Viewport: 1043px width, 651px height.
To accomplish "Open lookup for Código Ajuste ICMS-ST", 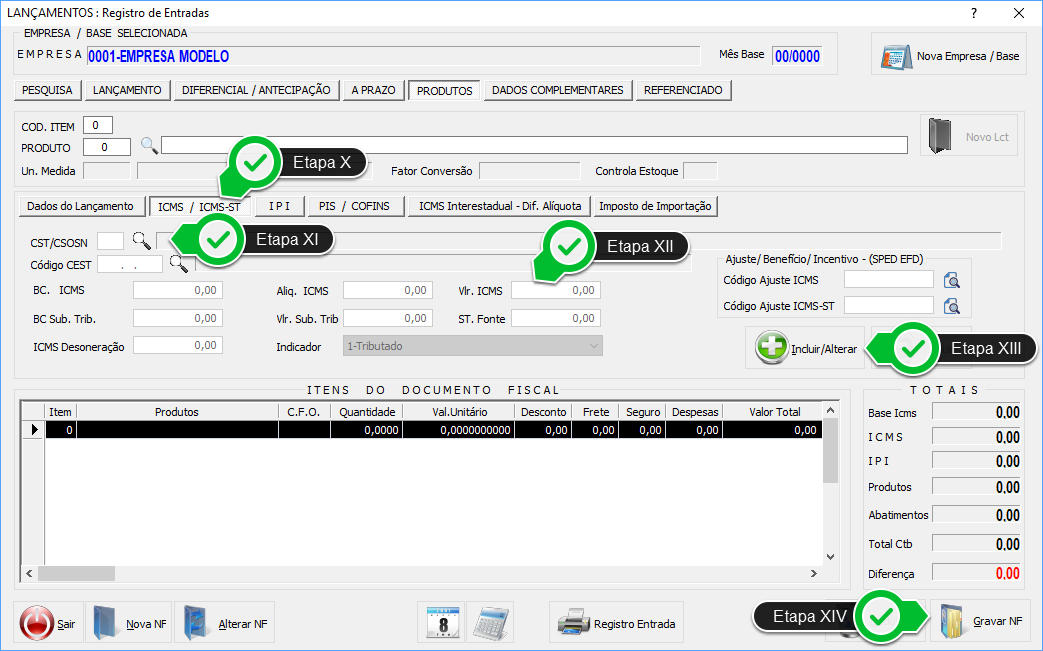I will [952, 305].
